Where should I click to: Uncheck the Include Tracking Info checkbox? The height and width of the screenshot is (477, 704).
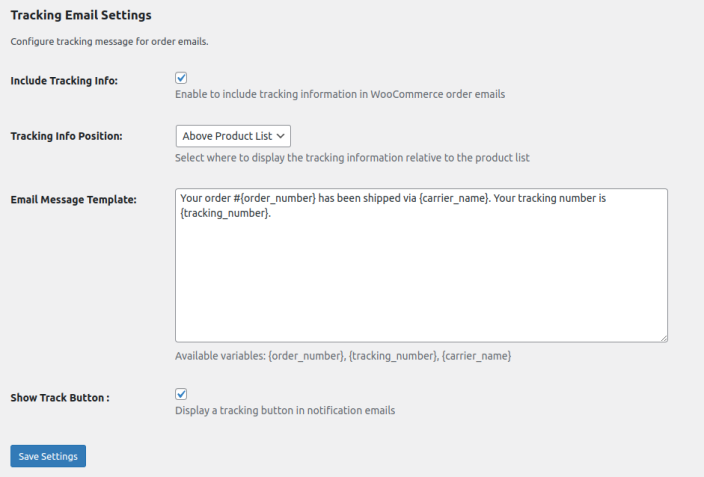coord(181,78)
